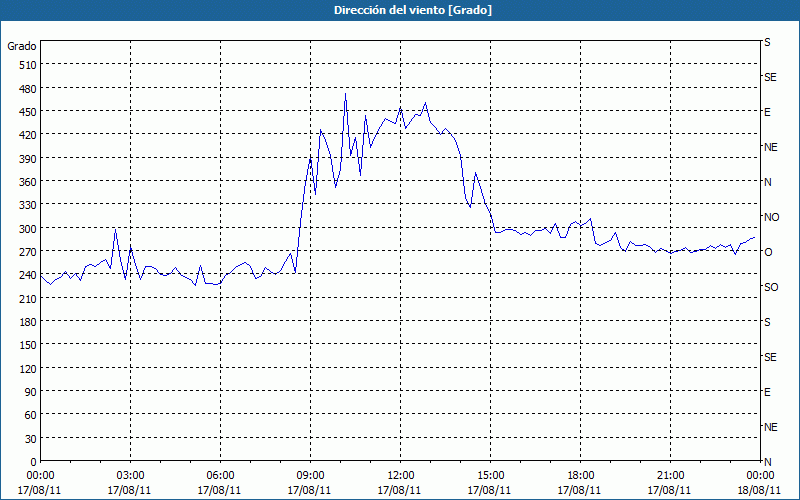Click the 360 tick label on the left axis

pyautogui.click(x=28, y=182)
